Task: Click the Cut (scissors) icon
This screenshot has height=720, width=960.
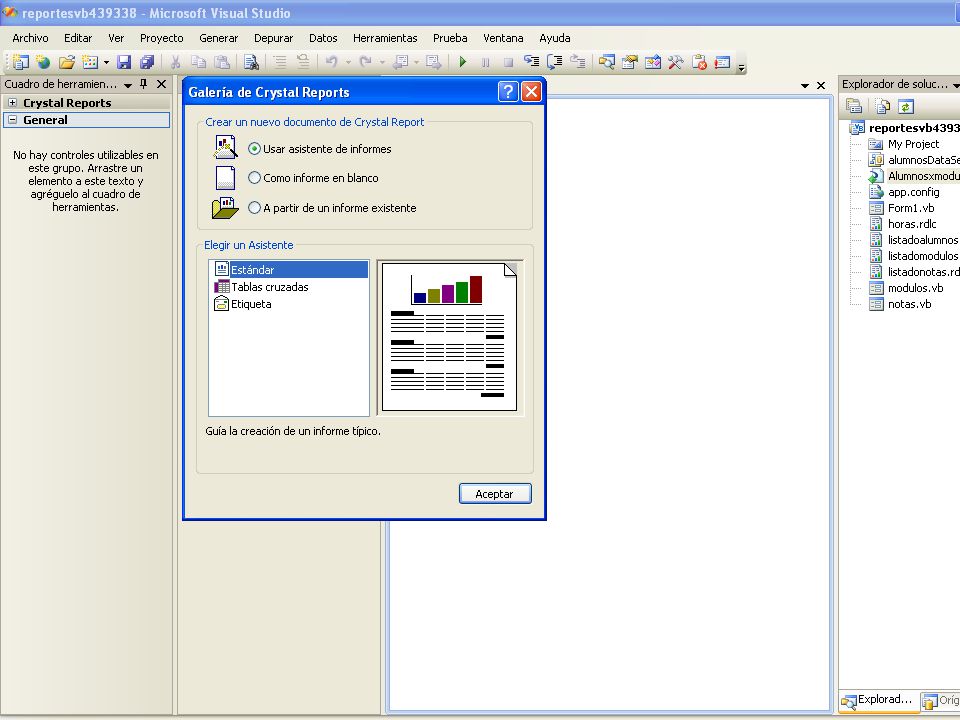Action: (176, 62)
